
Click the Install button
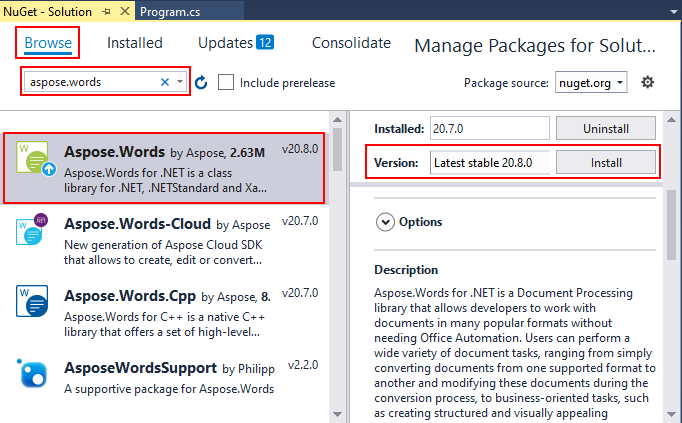606,163
